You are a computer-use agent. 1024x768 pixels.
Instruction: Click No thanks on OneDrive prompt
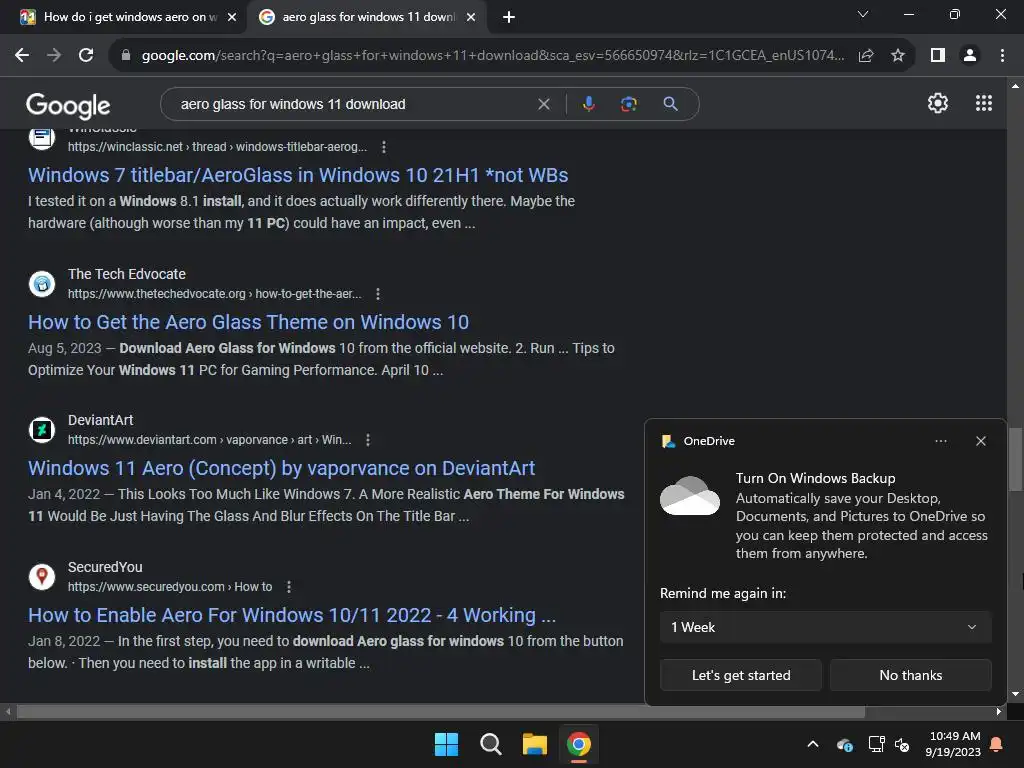point(910,675)
